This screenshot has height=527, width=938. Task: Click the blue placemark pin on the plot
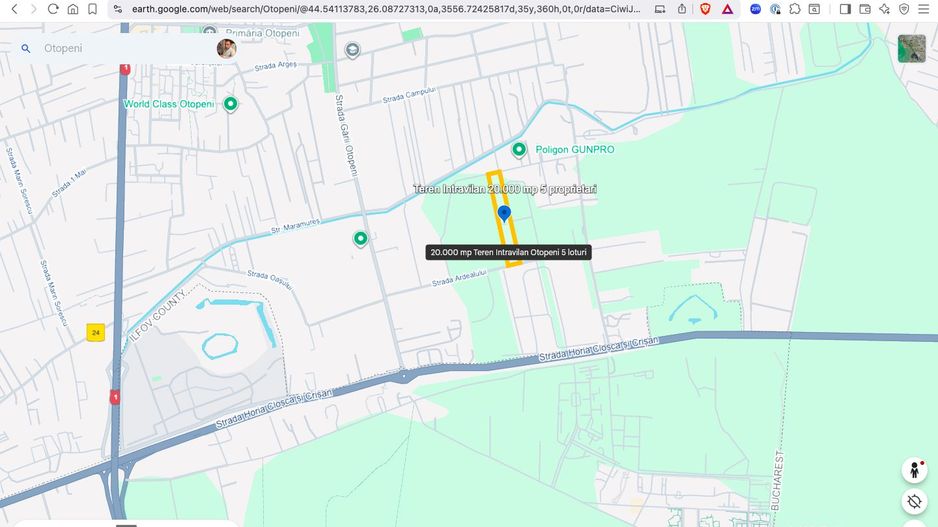[504, 214]
